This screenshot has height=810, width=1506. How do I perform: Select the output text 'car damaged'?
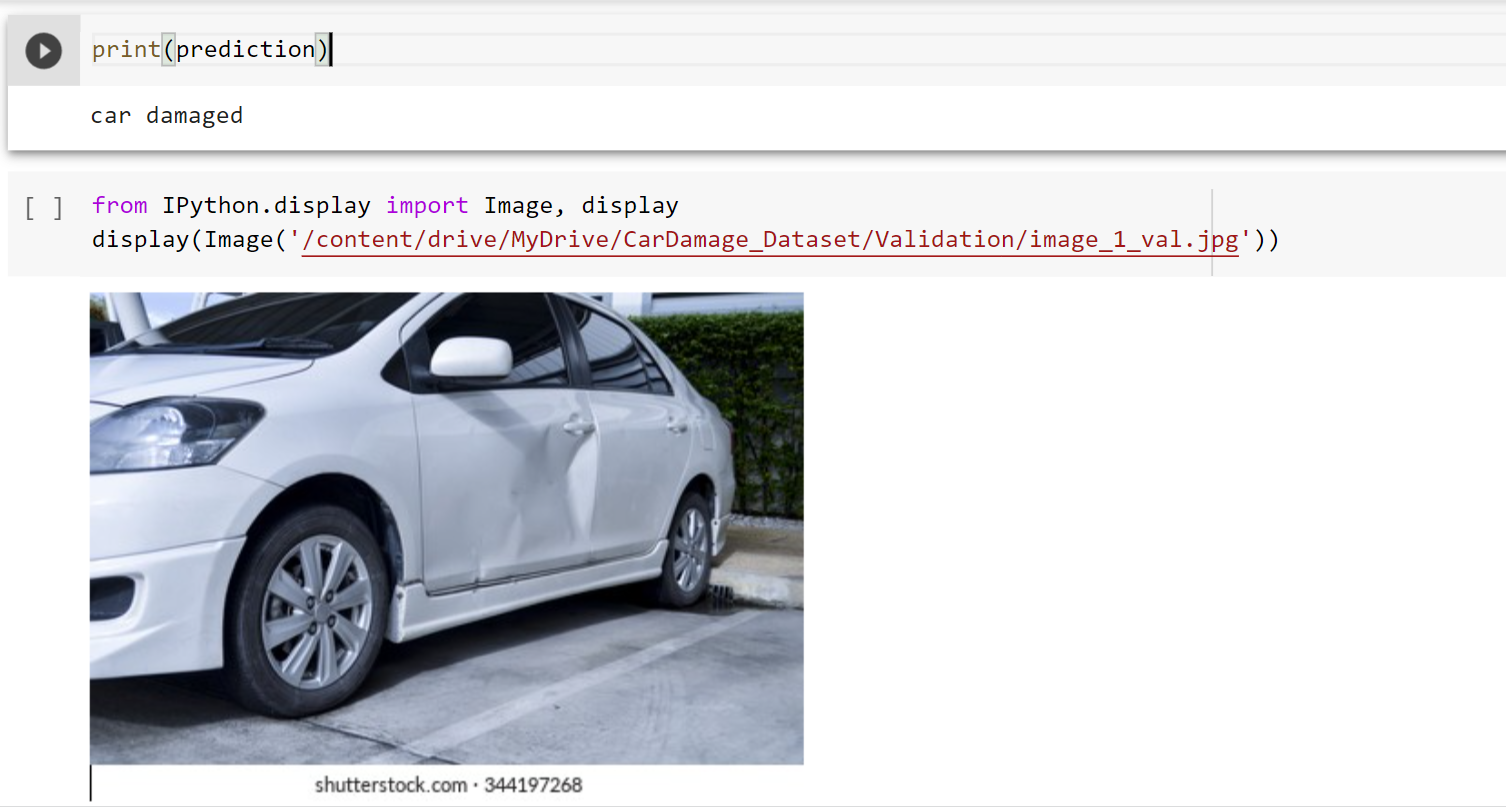pyautogui.click(x=166, y=115)
